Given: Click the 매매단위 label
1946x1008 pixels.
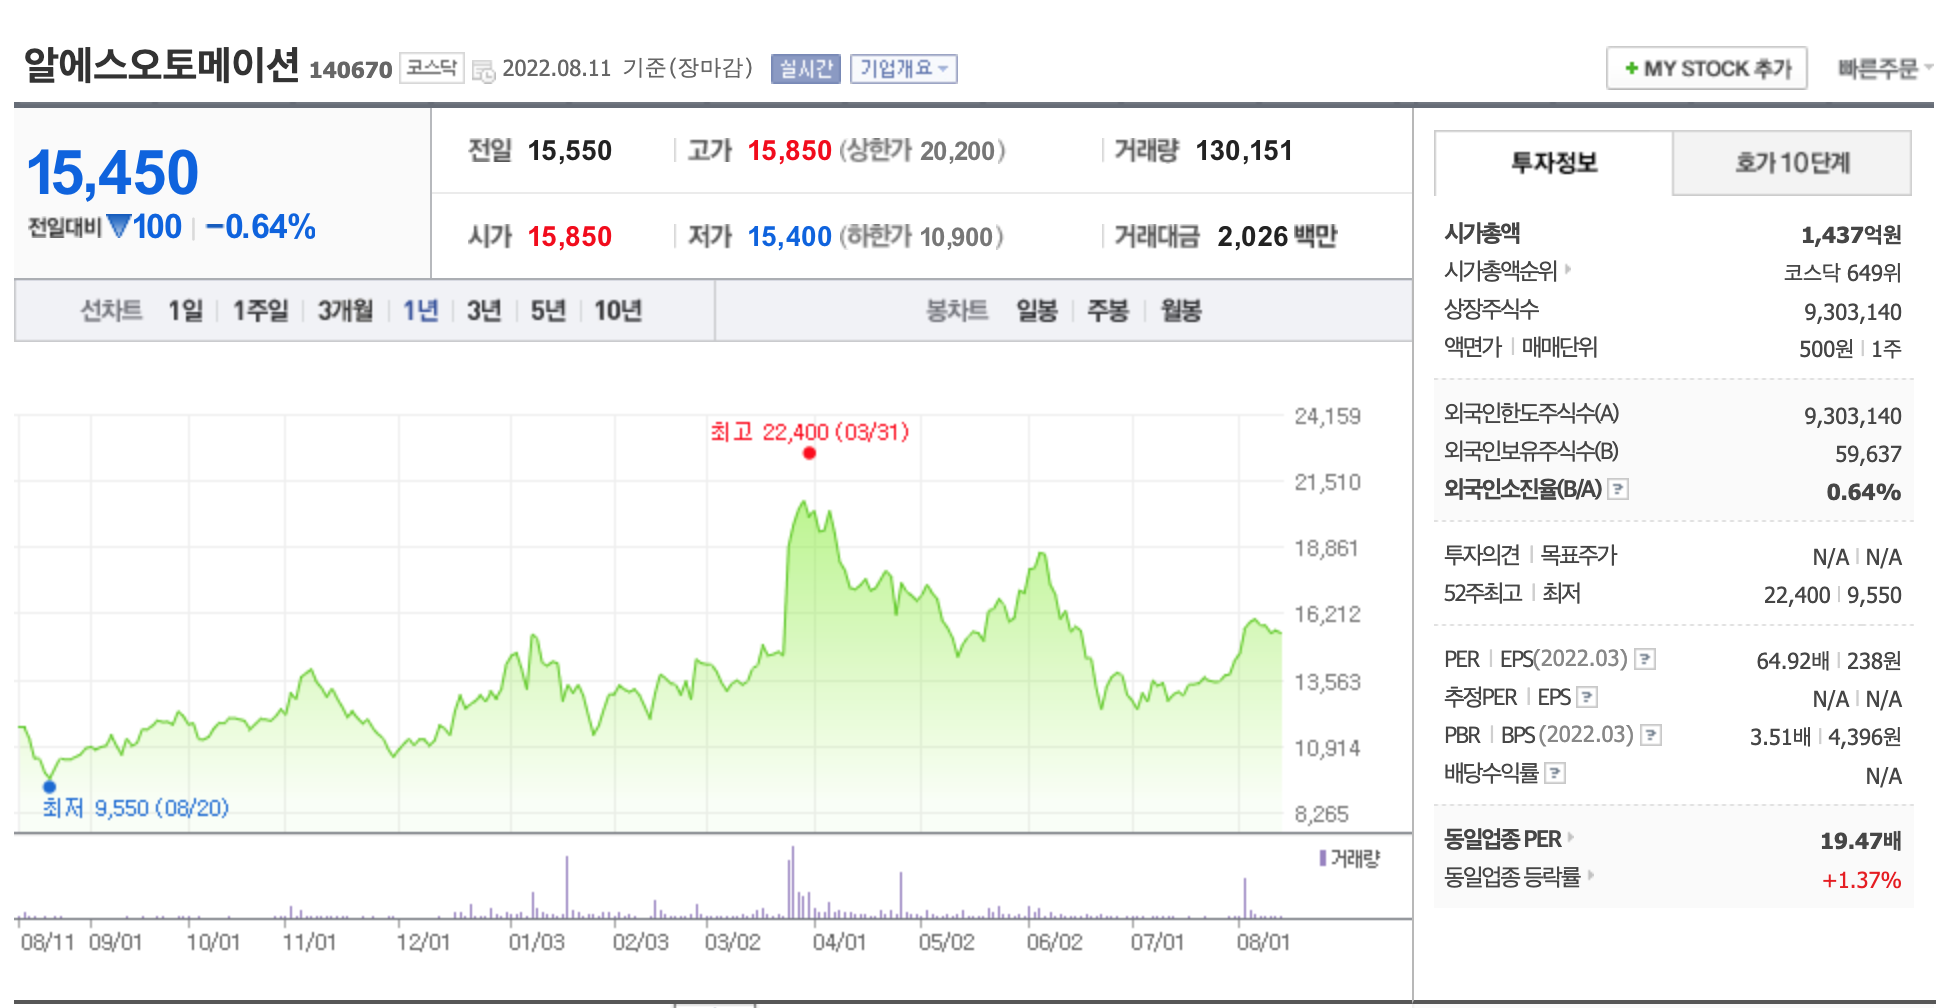Looking at the screenshot, I should [1560, 347].
